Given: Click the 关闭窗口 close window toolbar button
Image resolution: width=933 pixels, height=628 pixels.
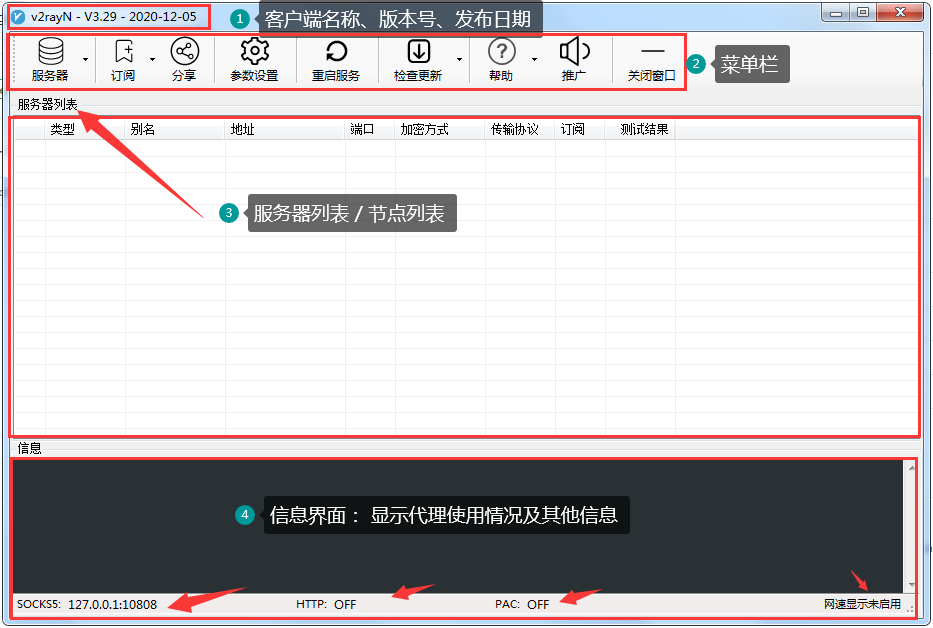Looking at the screenshot, I should tap(651, 60).
